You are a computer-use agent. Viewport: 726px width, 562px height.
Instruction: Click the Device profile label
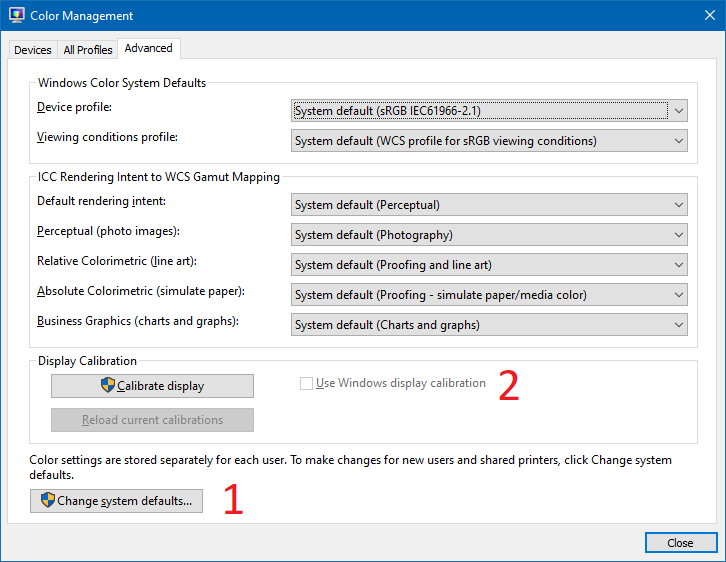click(x=75, y=107)
